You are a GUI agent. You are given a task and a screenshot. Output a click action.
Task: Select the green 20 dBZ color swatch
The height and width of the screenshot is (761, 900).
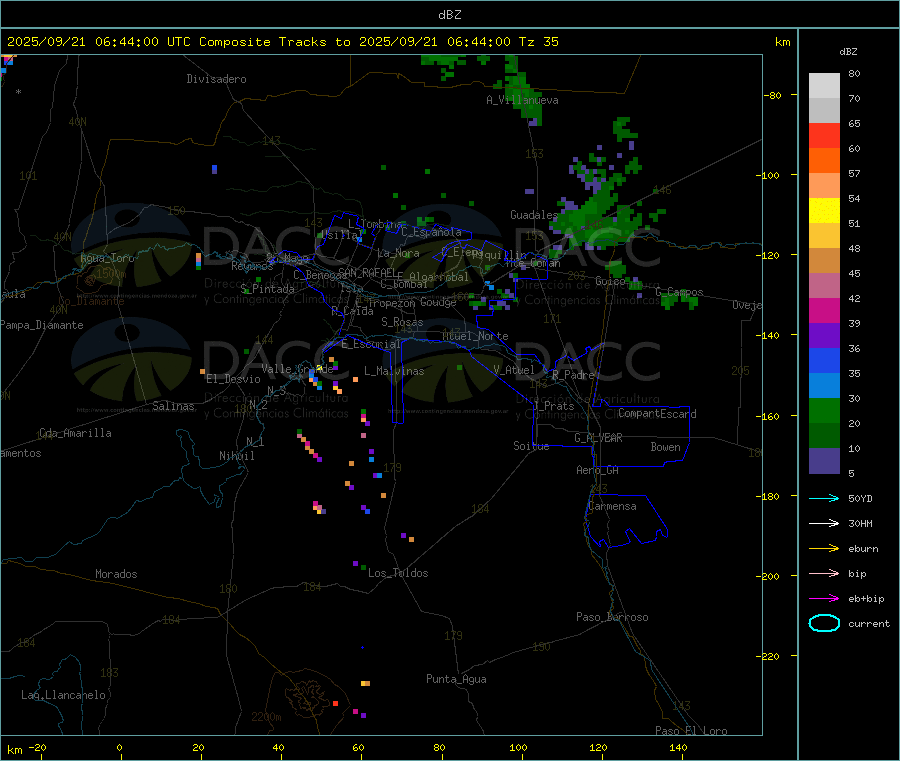[x=824, y=410]
